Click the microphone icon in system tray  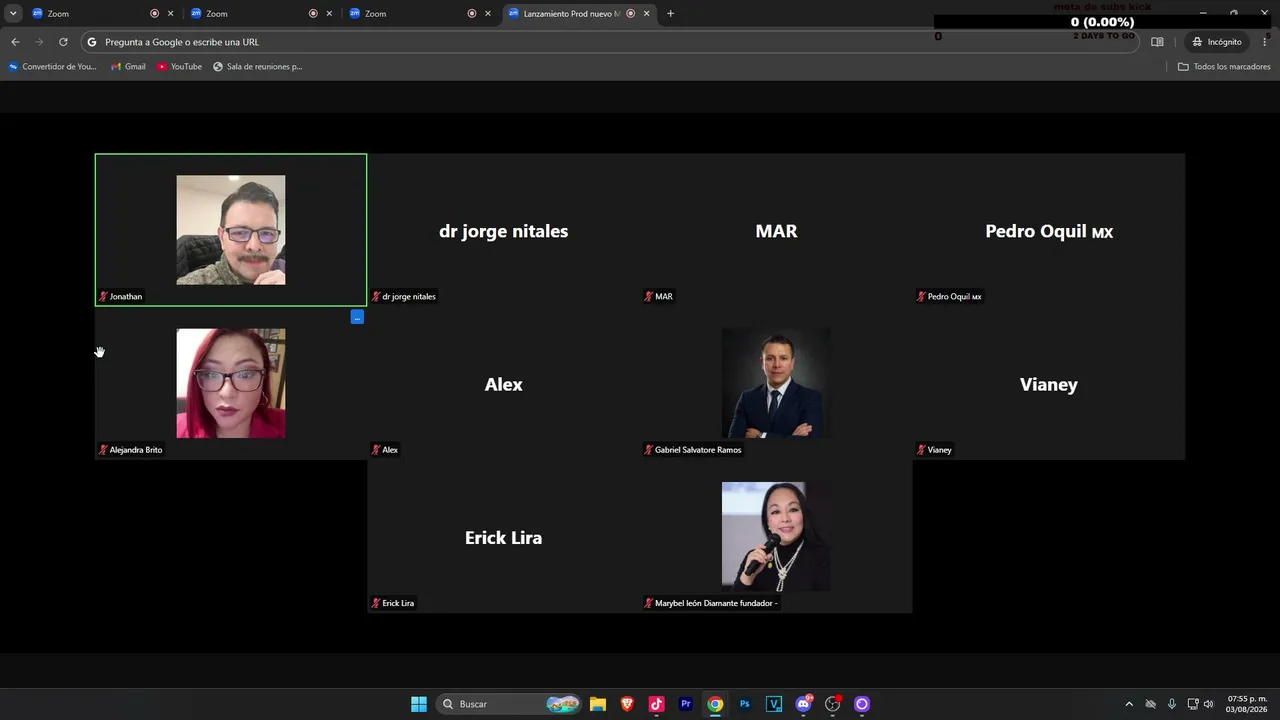pyautogui.click(x=1172, y=704)
